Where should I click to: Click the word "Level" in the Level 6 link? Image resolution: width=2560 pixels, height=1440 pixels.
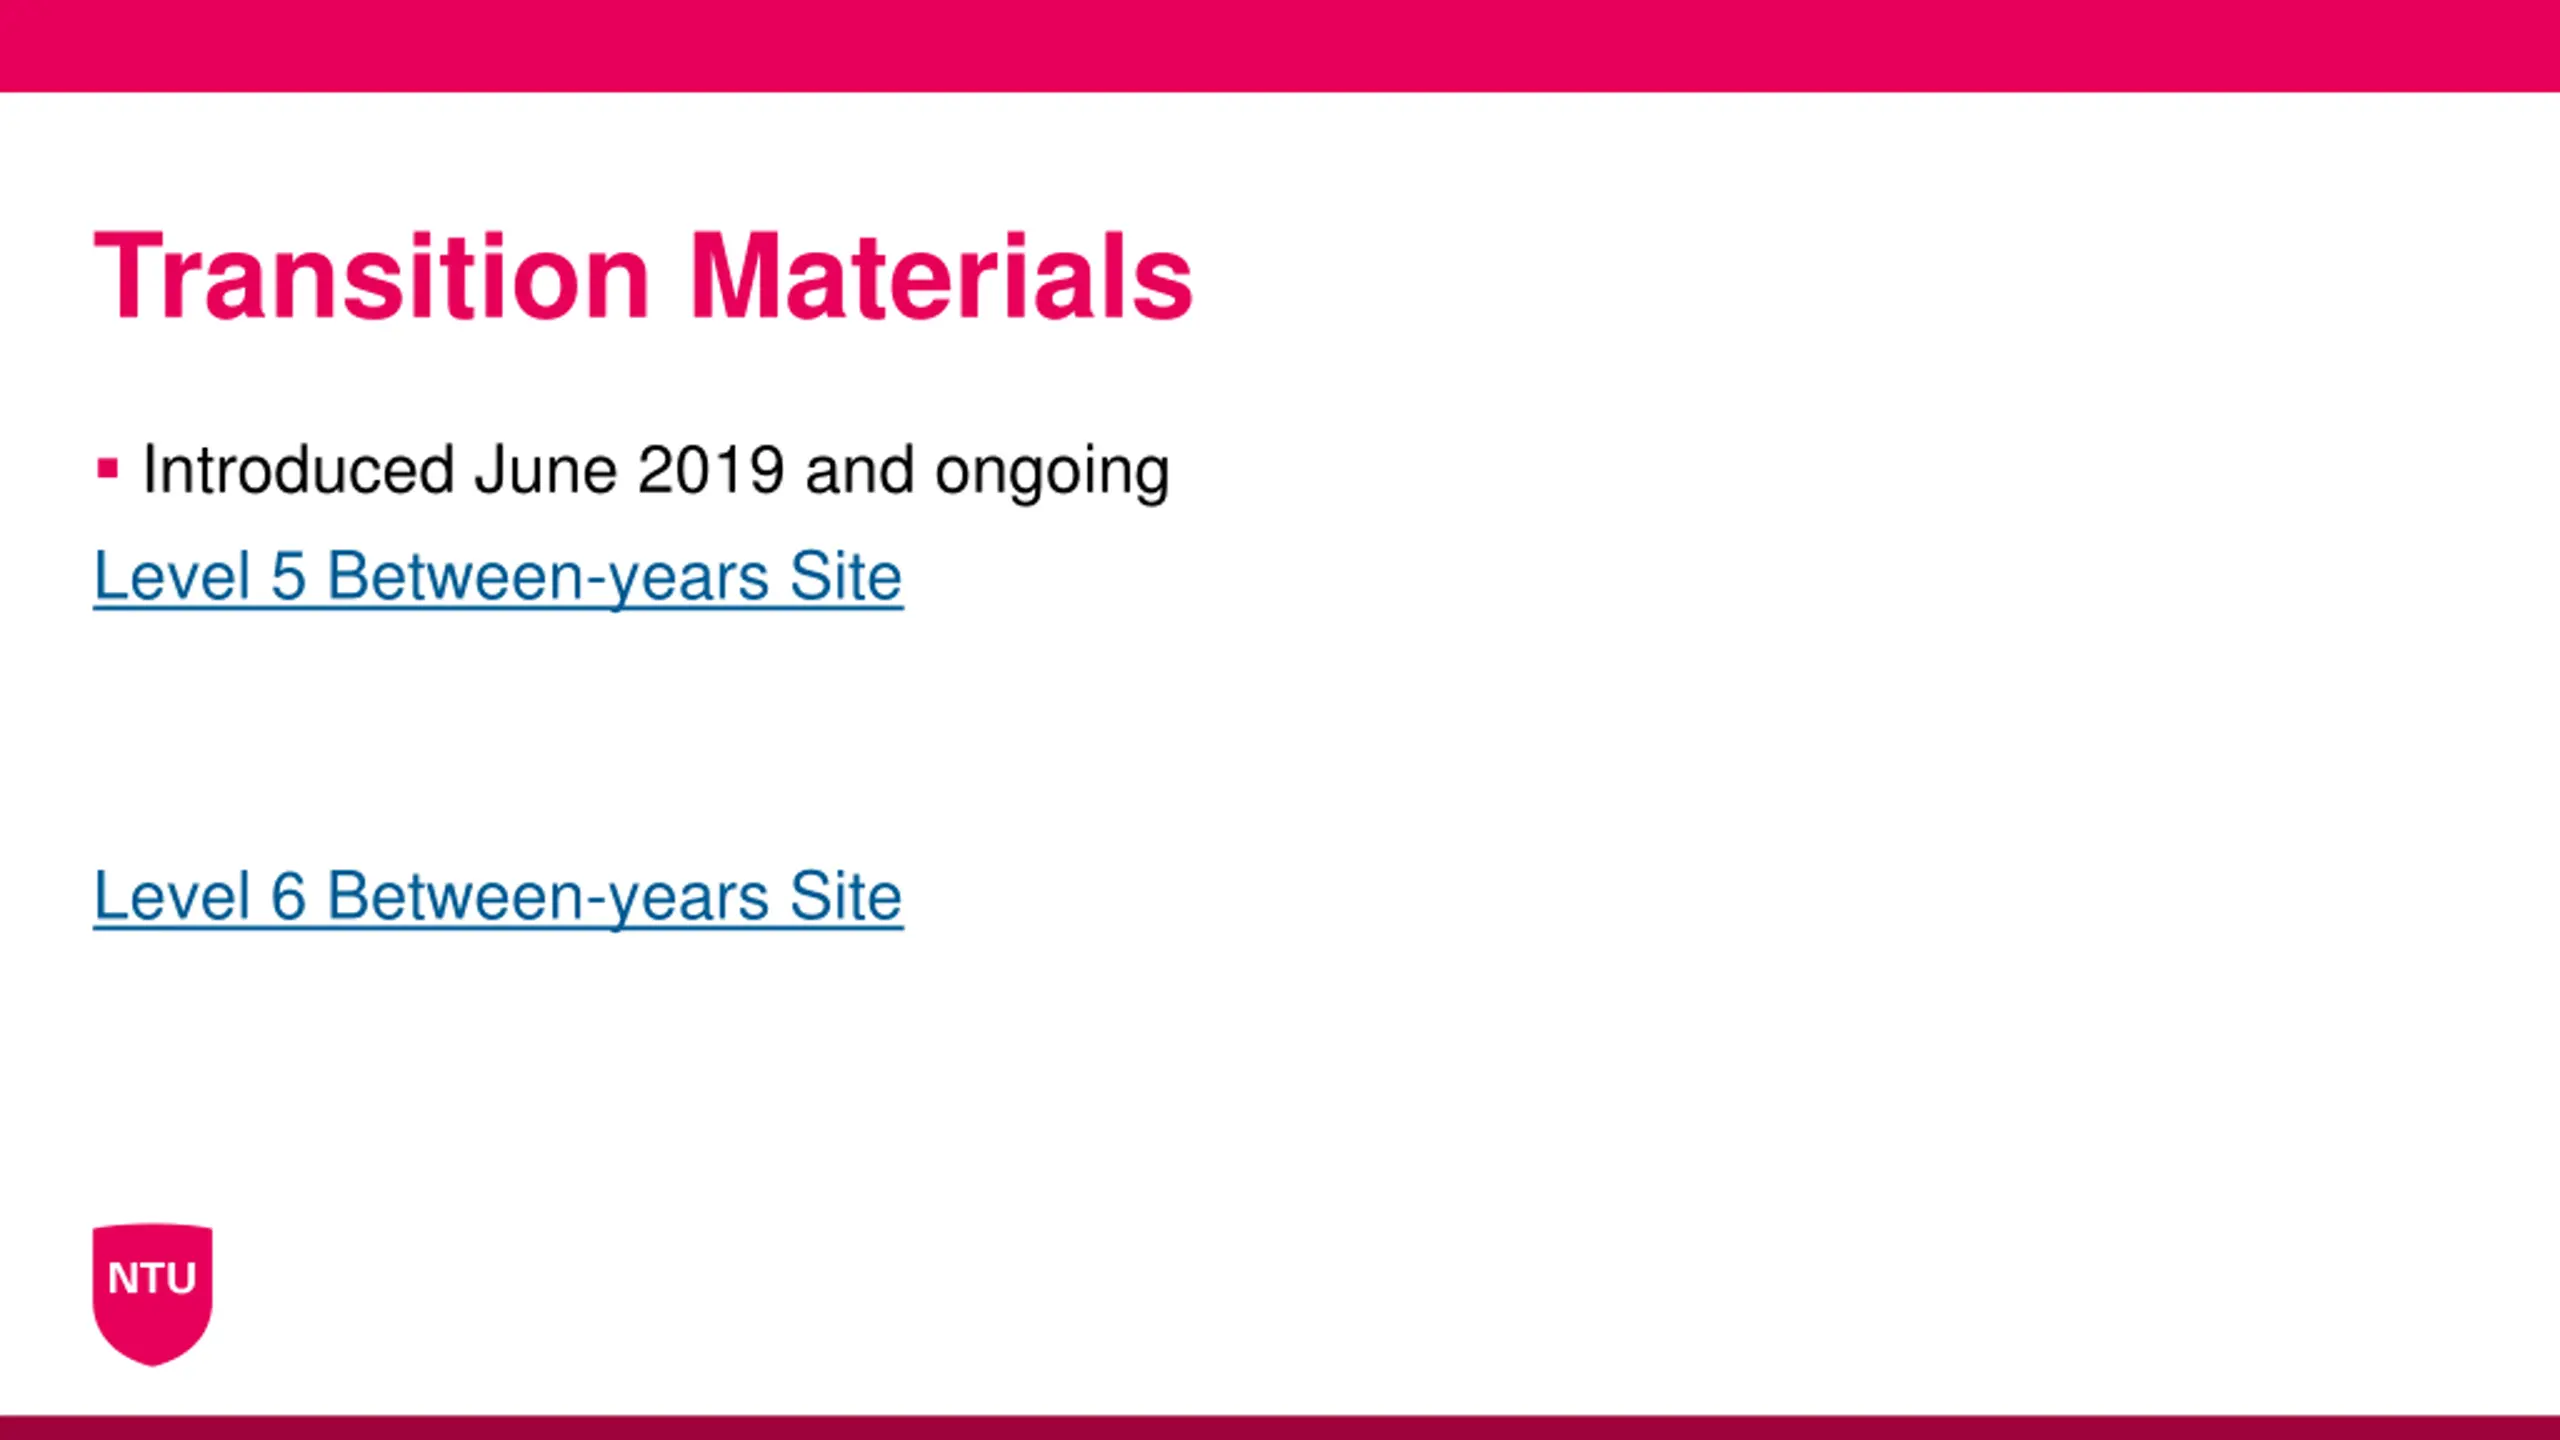pos(172,896)
